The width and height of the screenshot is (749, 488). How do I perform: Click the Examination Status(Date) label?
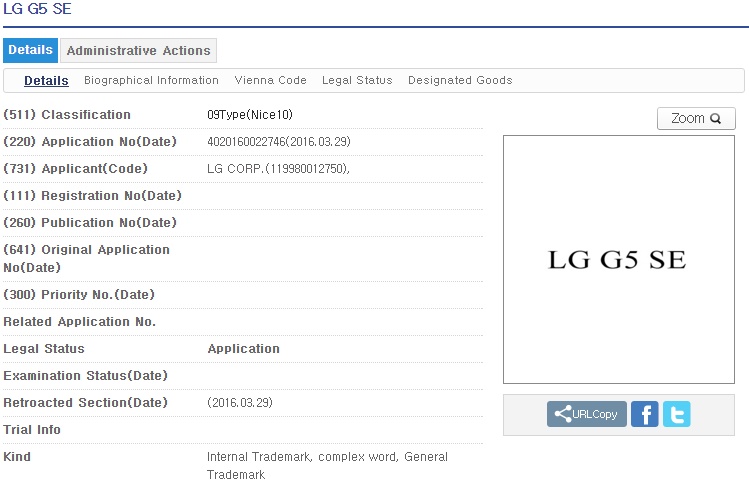coord(86,376)
